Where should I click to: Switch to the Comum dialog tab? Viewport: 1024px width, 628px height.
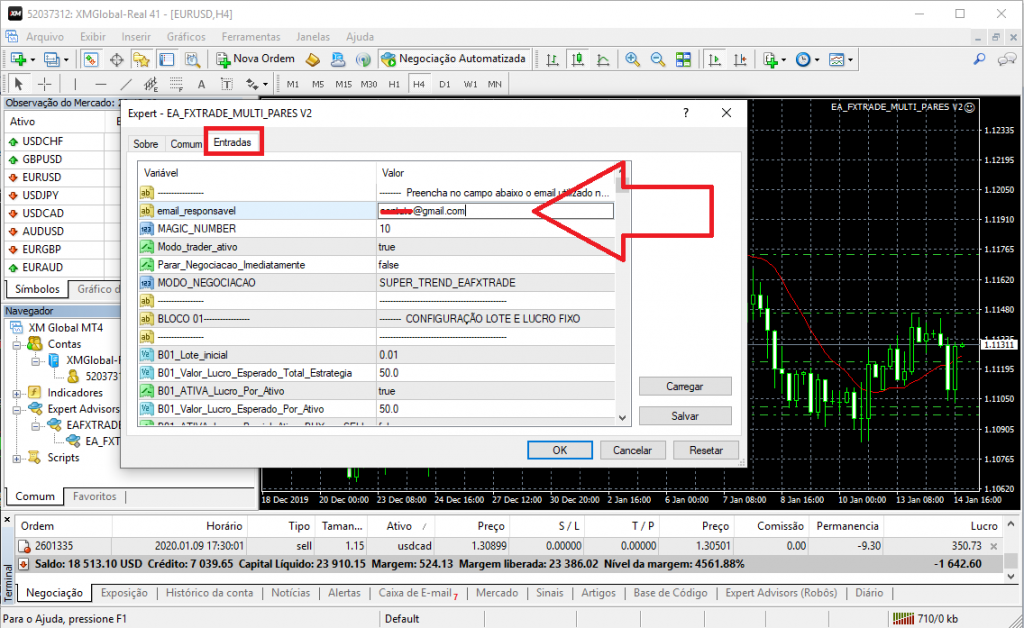pos(186,144)
